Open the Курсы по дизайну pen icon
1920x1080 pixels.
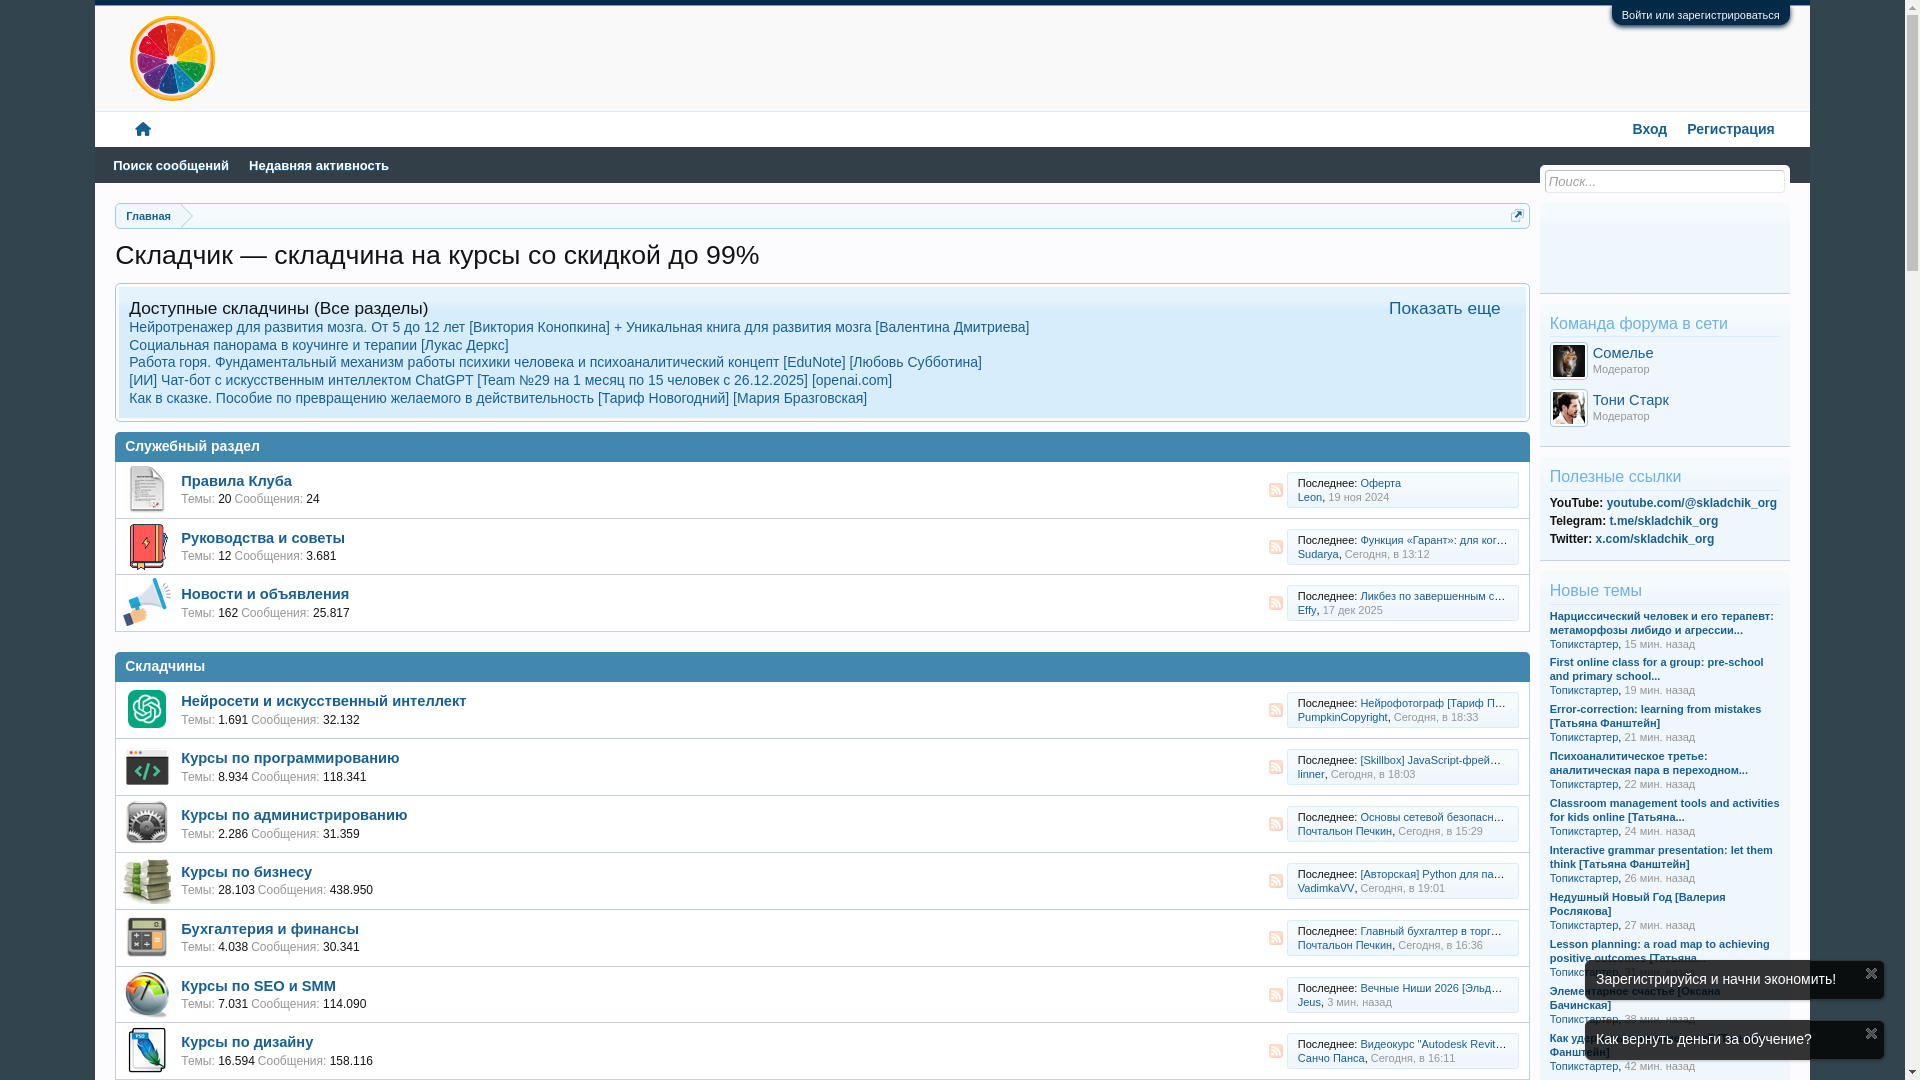[x=147, y=1050]
